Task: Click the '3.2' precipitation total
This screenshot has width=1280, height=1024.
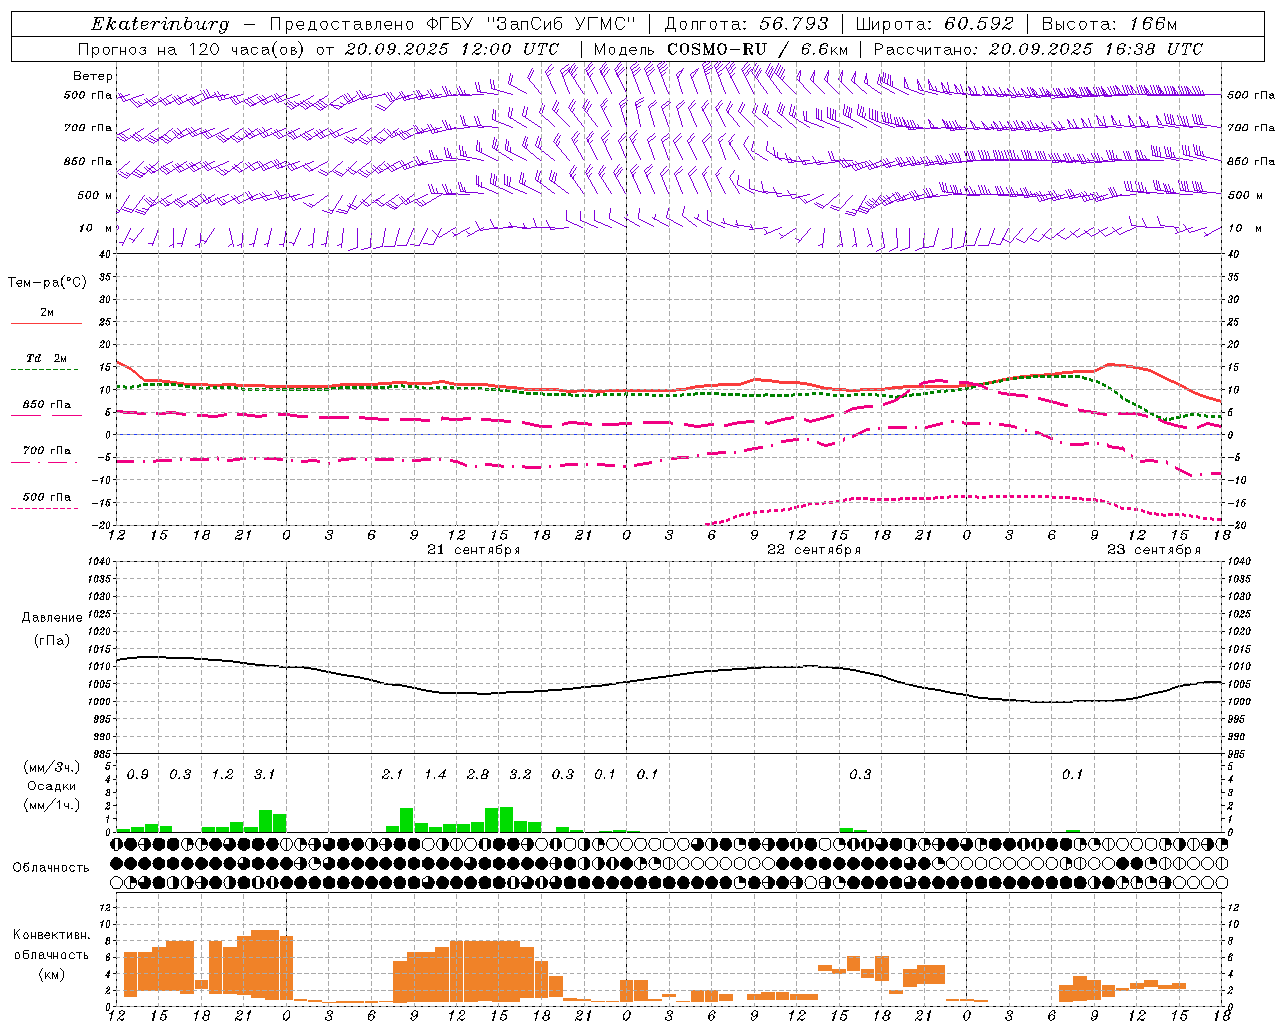Action: click(x=520, y=774)
